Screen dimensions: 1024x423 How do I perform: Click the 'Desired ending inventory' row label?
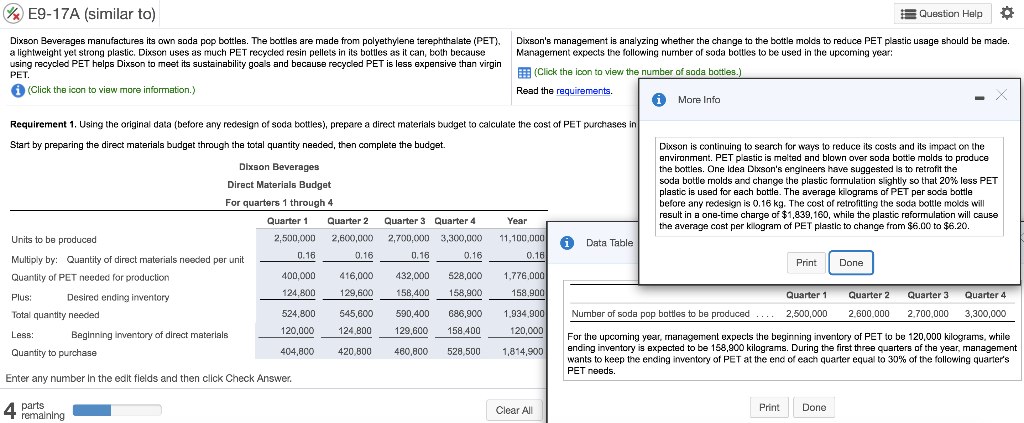[x=118, y=298]
